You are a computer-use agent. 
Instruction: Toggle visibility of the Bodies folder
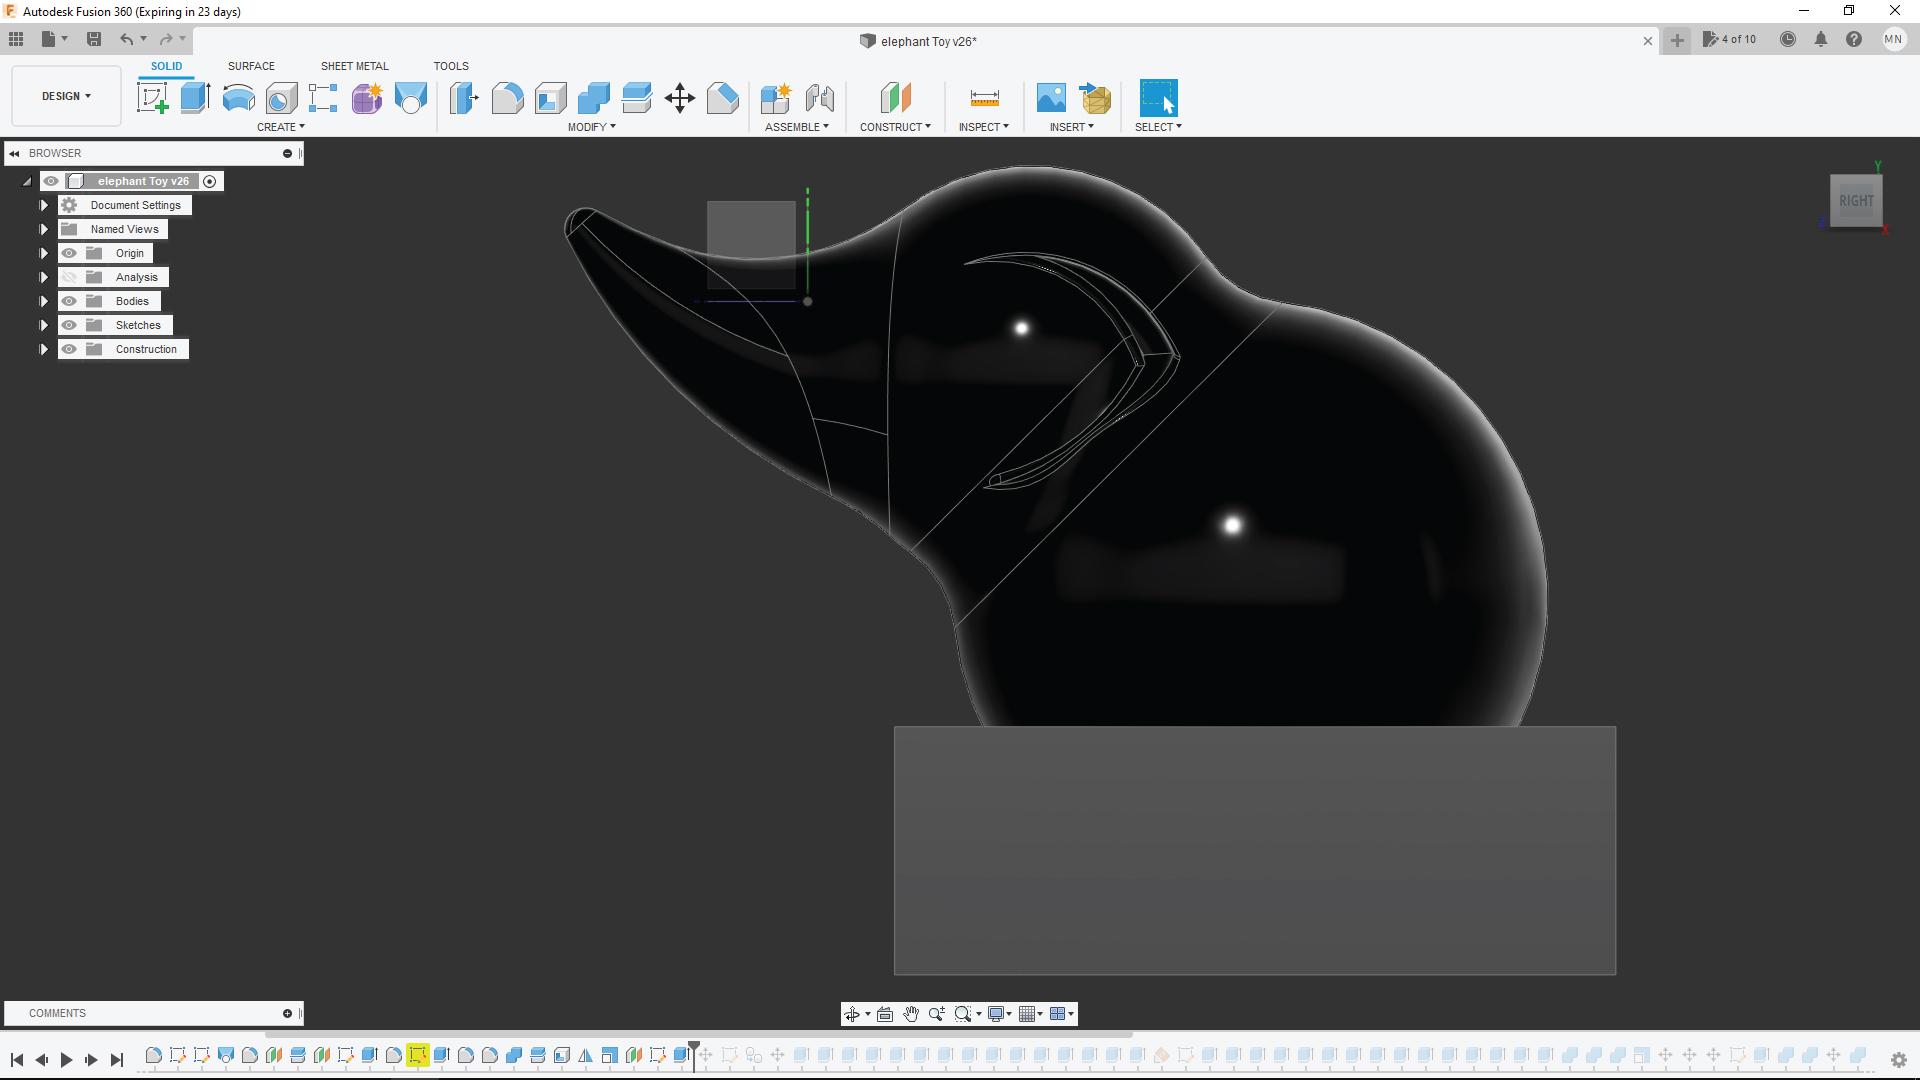click(x=69, y=300)
